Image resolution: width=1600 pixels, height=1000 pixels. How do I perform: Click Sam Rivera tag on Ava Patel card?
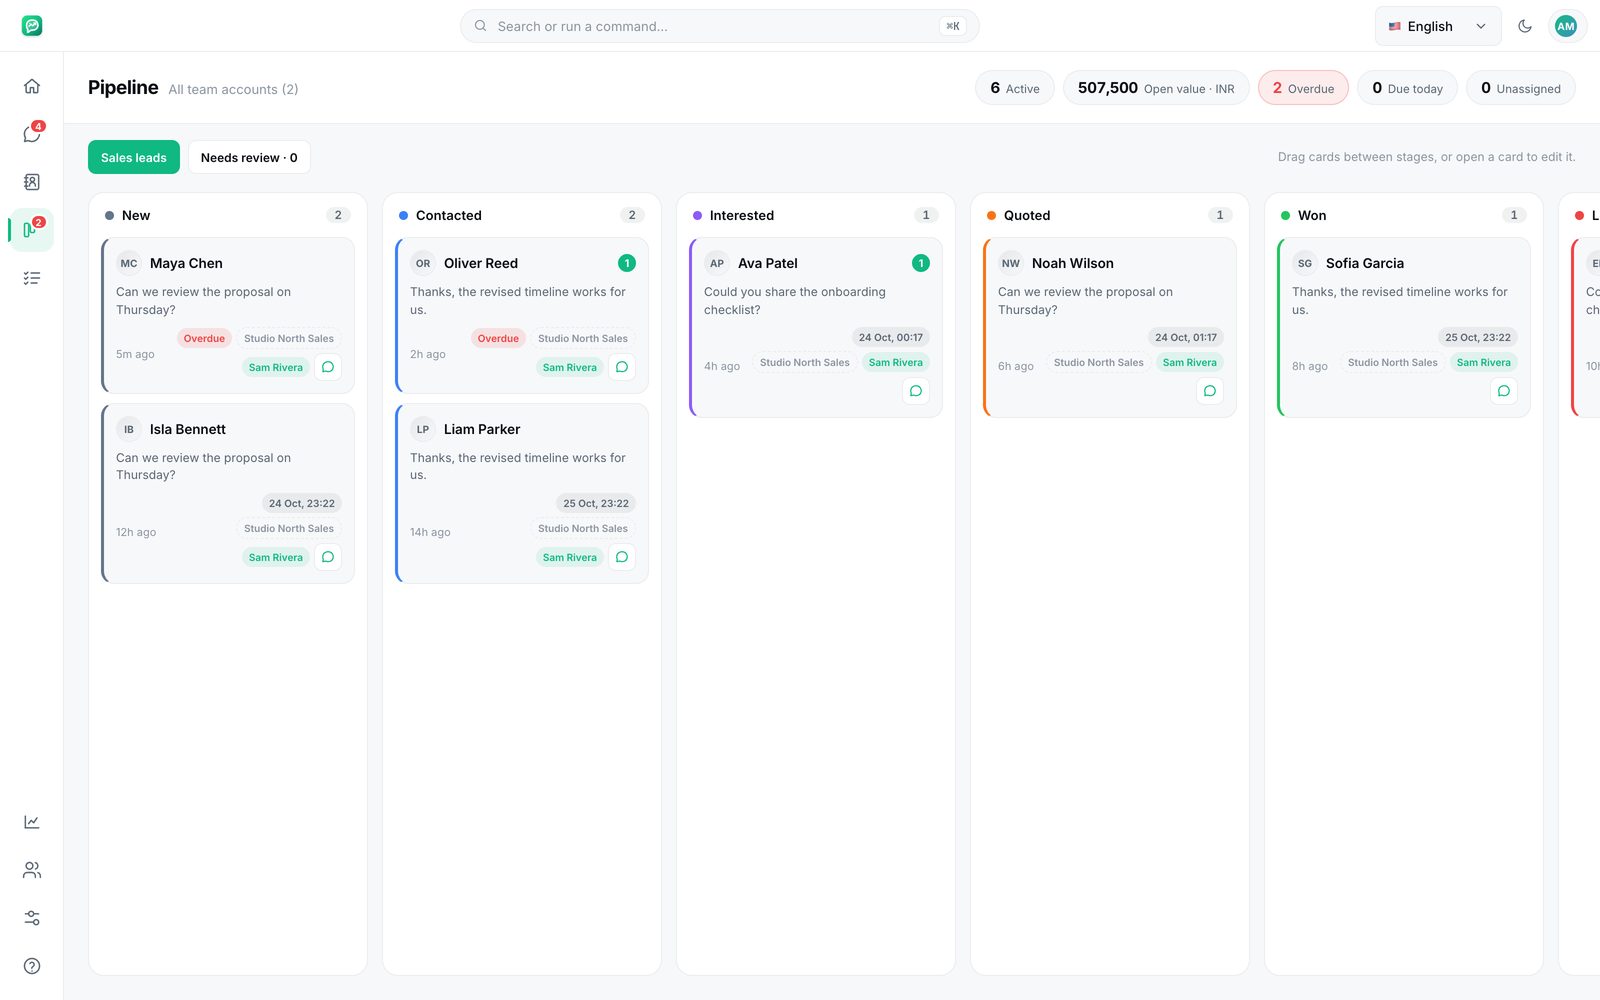896,362
